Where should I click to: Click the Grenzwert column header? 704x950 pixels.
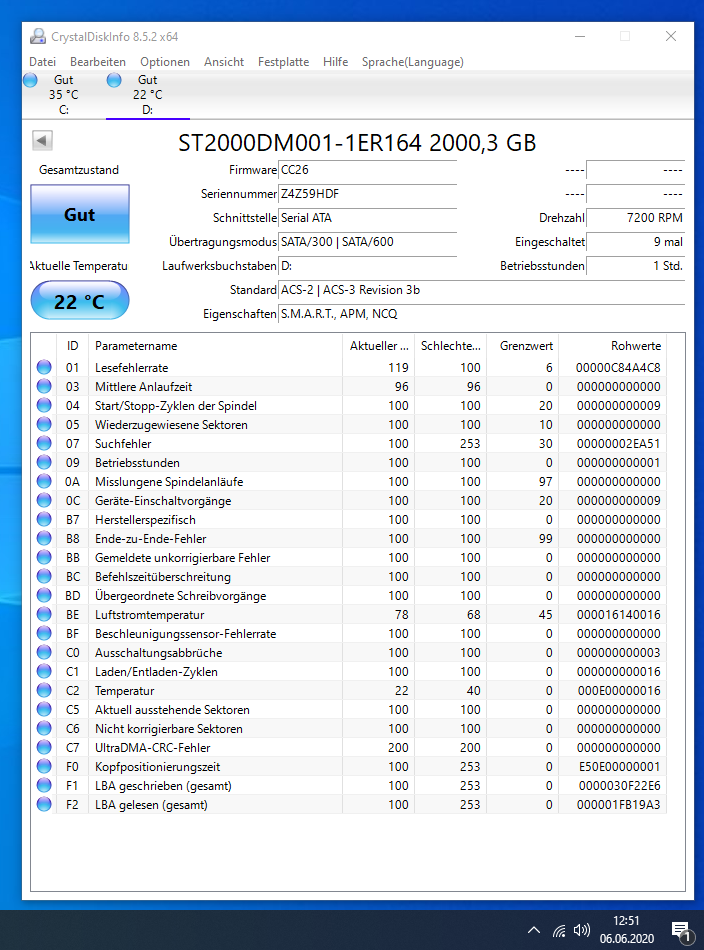click(x=523, y=346)
